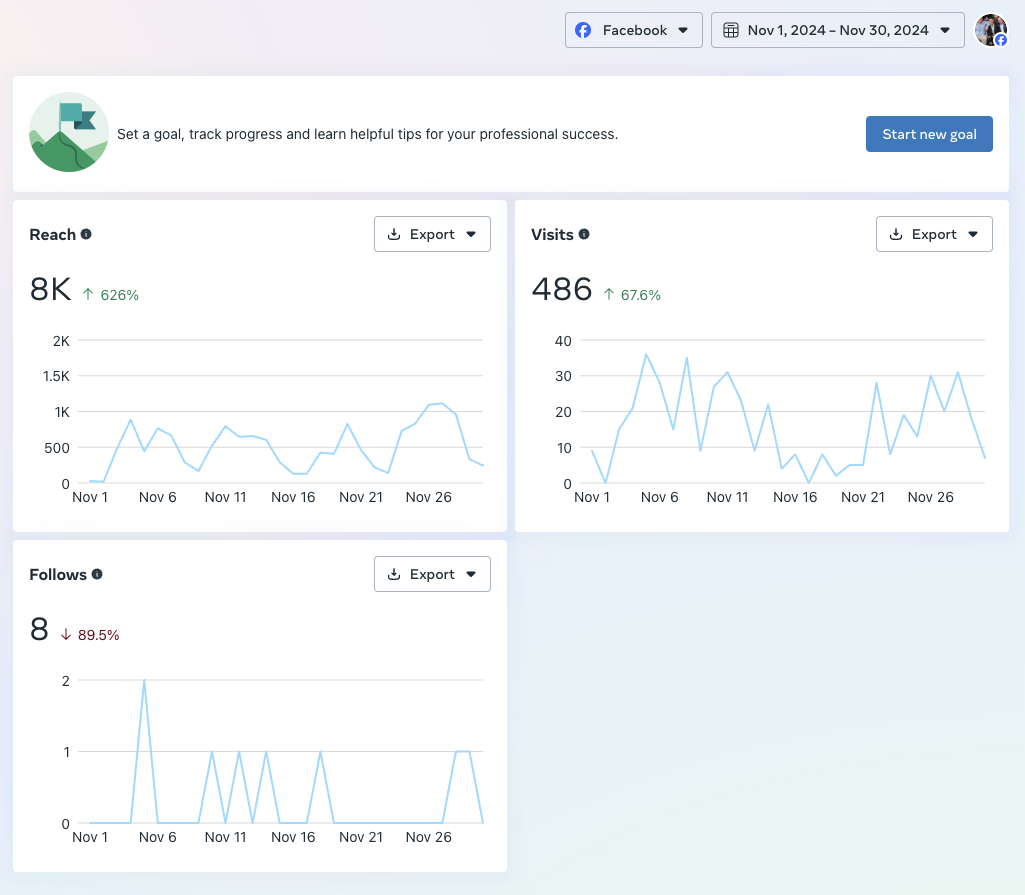Click the Follows peak on the chart
The height and width of the screenshot is (895, 1025).
click(145, 681)
